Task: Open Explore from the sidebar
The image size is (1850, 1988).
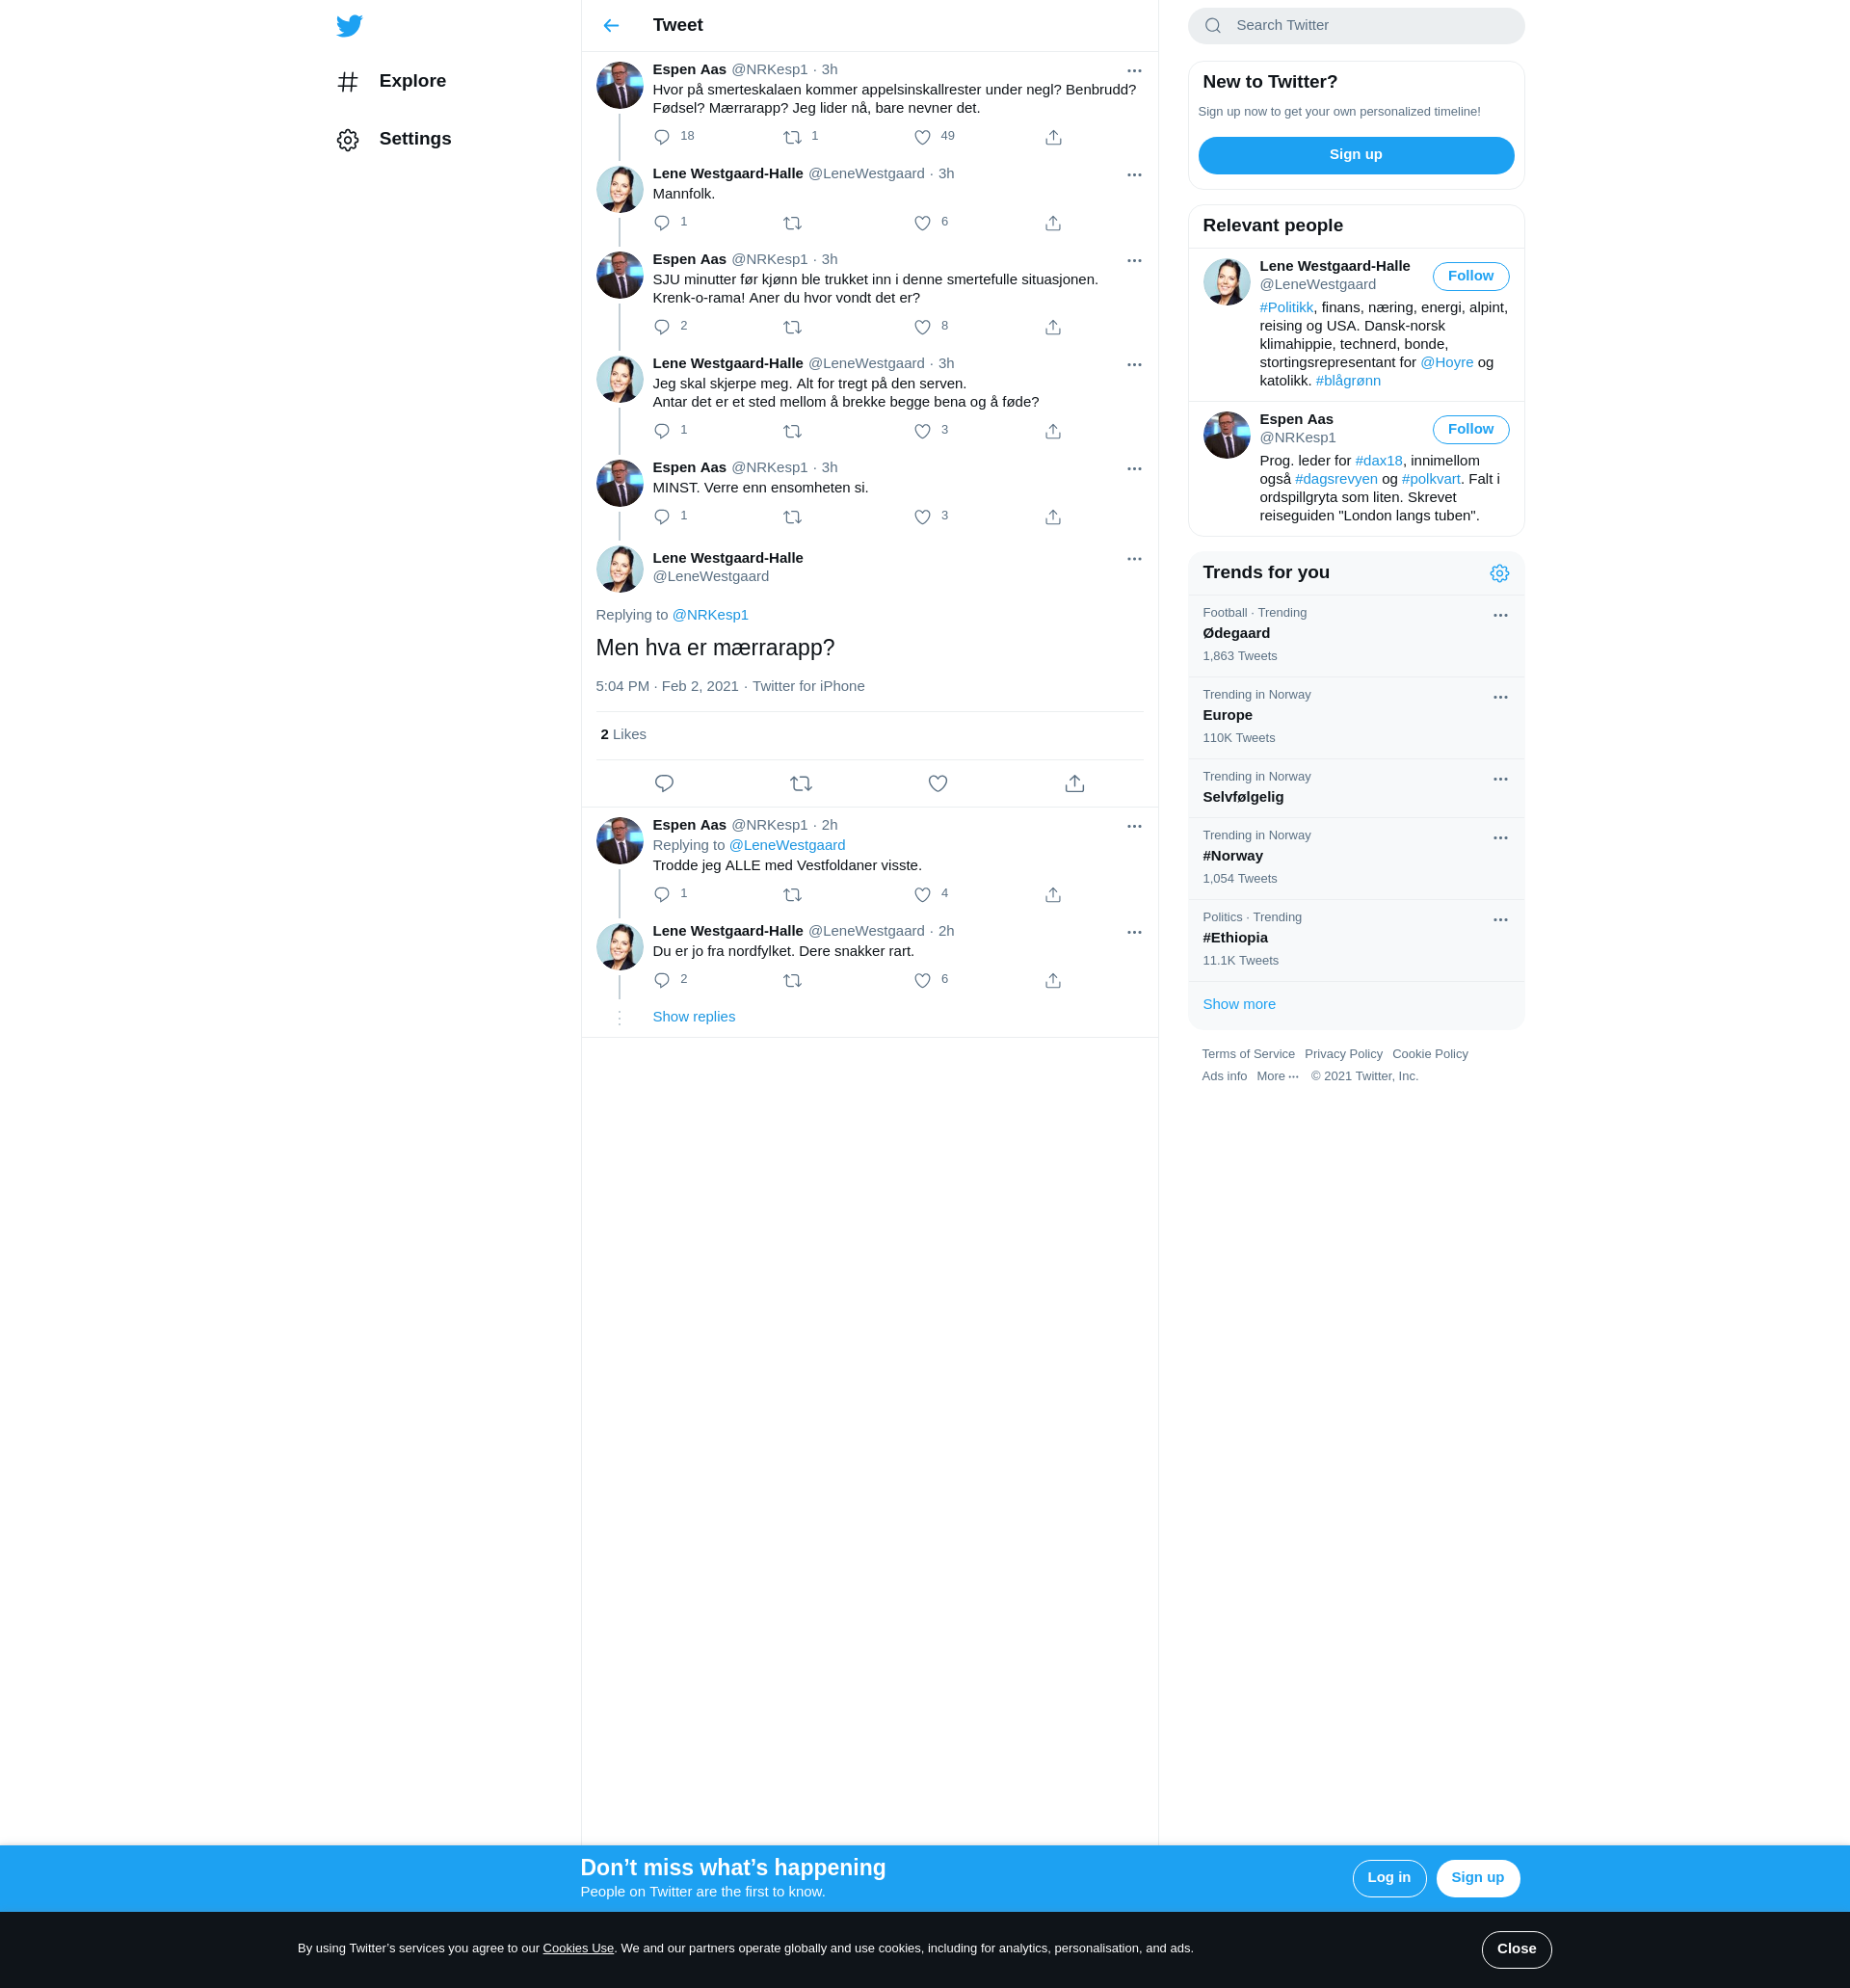Action: (x=393, y=82)
